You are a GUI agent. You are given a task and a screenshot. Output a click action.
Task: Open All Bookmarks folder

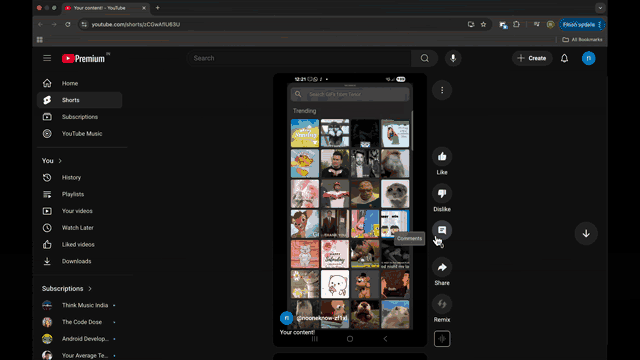point(582,40)
